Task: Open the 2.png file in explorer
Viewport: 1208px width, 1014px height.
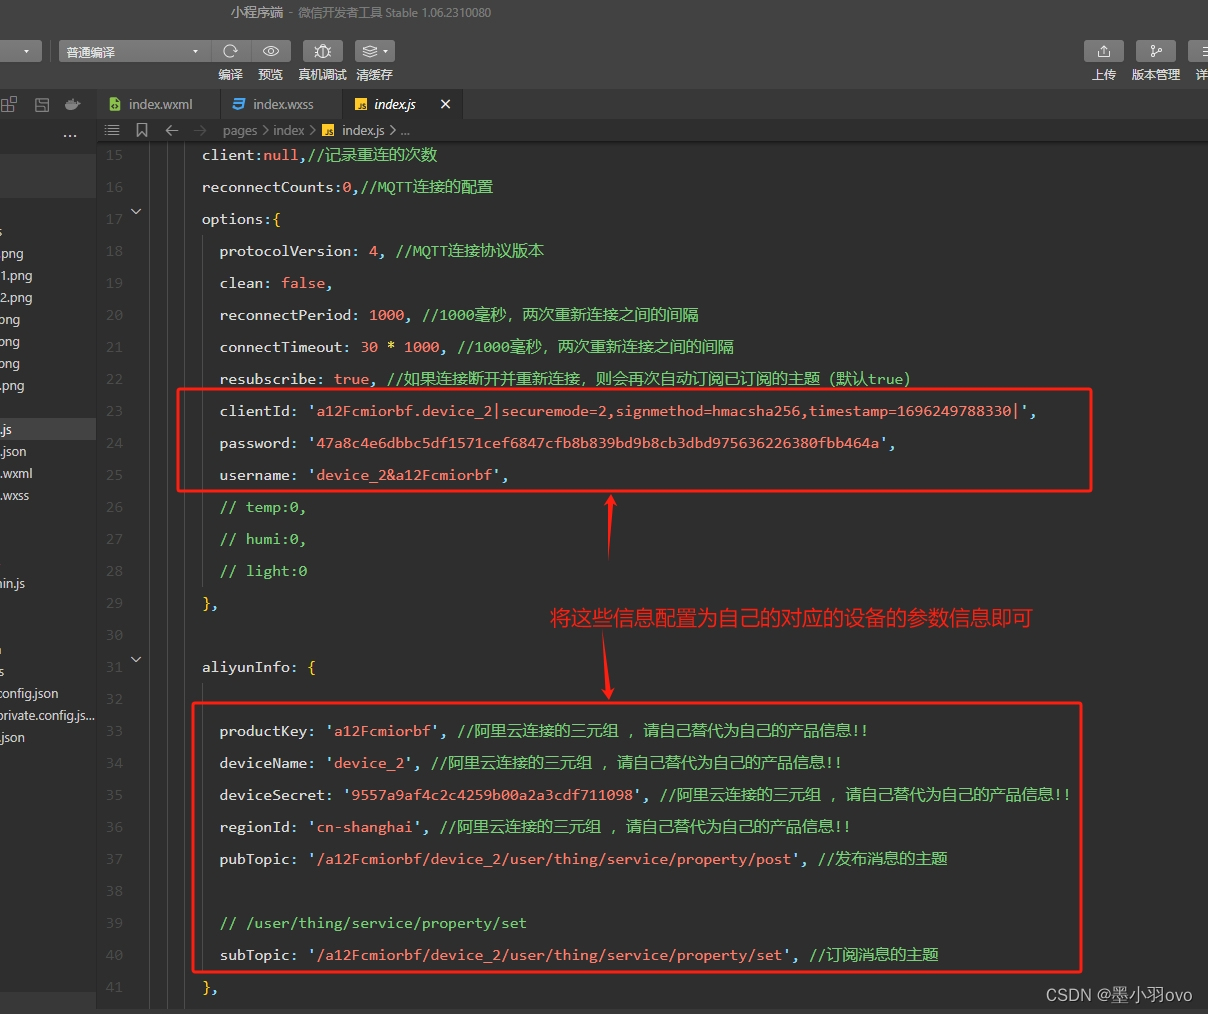Action: [x=17, y=298]
